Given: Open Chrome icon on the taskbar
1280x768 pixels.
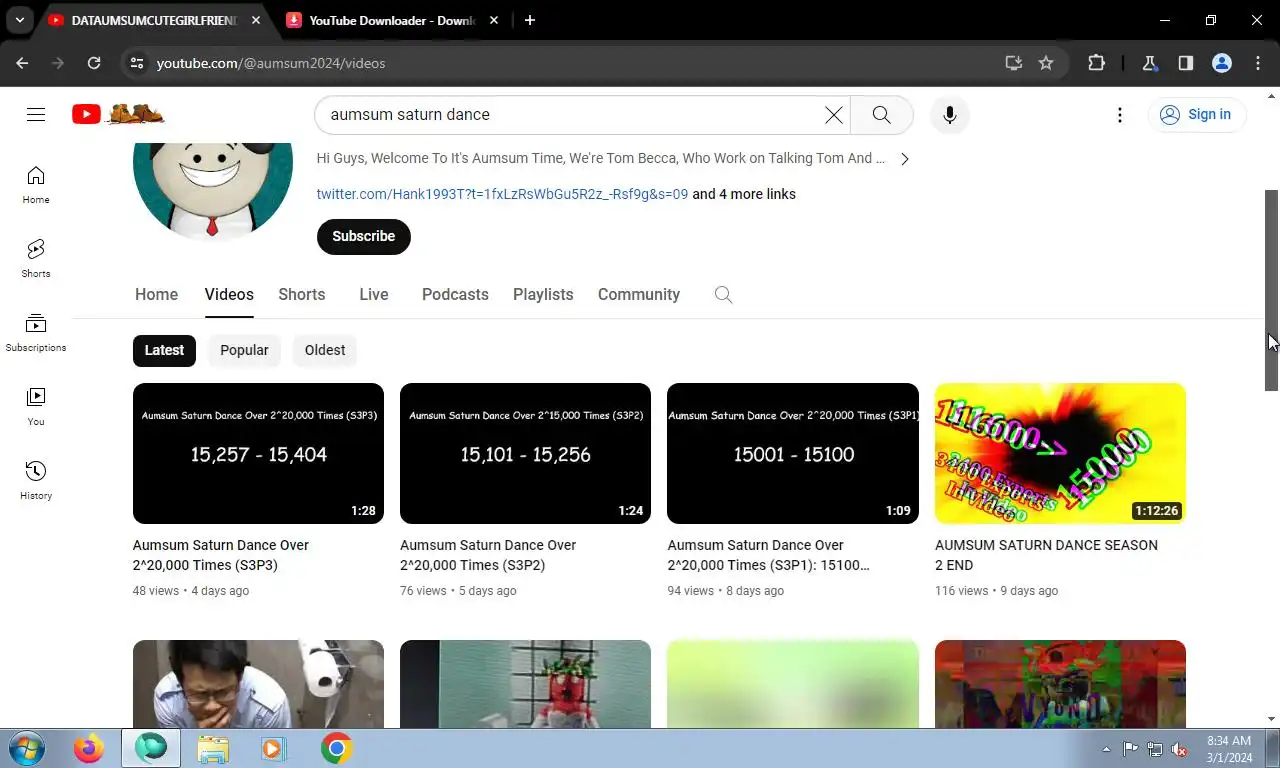Looking at the screenshot, I should click(337, 748).
